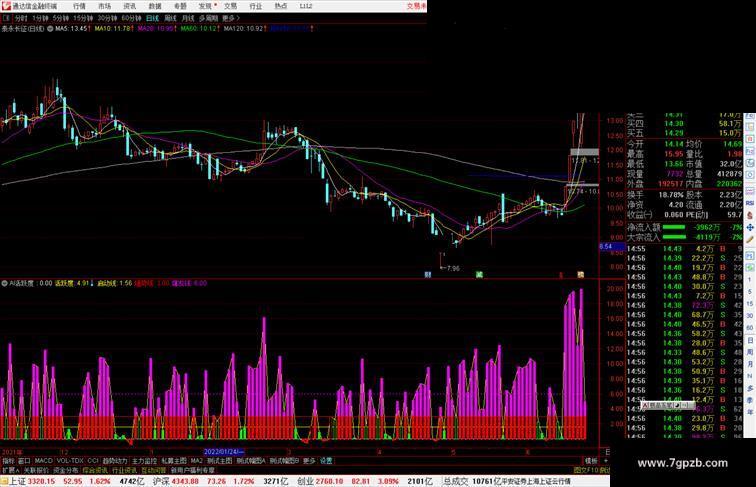The height and width of the screenshot is (487, 756).
Task: Click 月 in the right toolbar
Action: [x=750, y=364]
